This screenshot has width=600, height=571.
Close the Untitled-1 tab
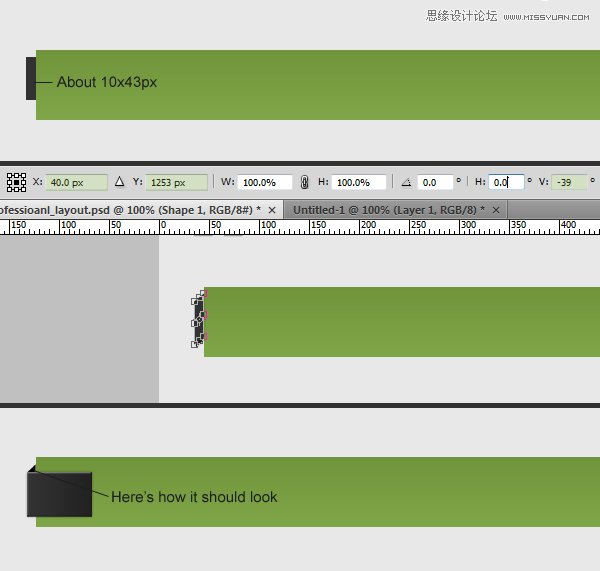[496, 210]
